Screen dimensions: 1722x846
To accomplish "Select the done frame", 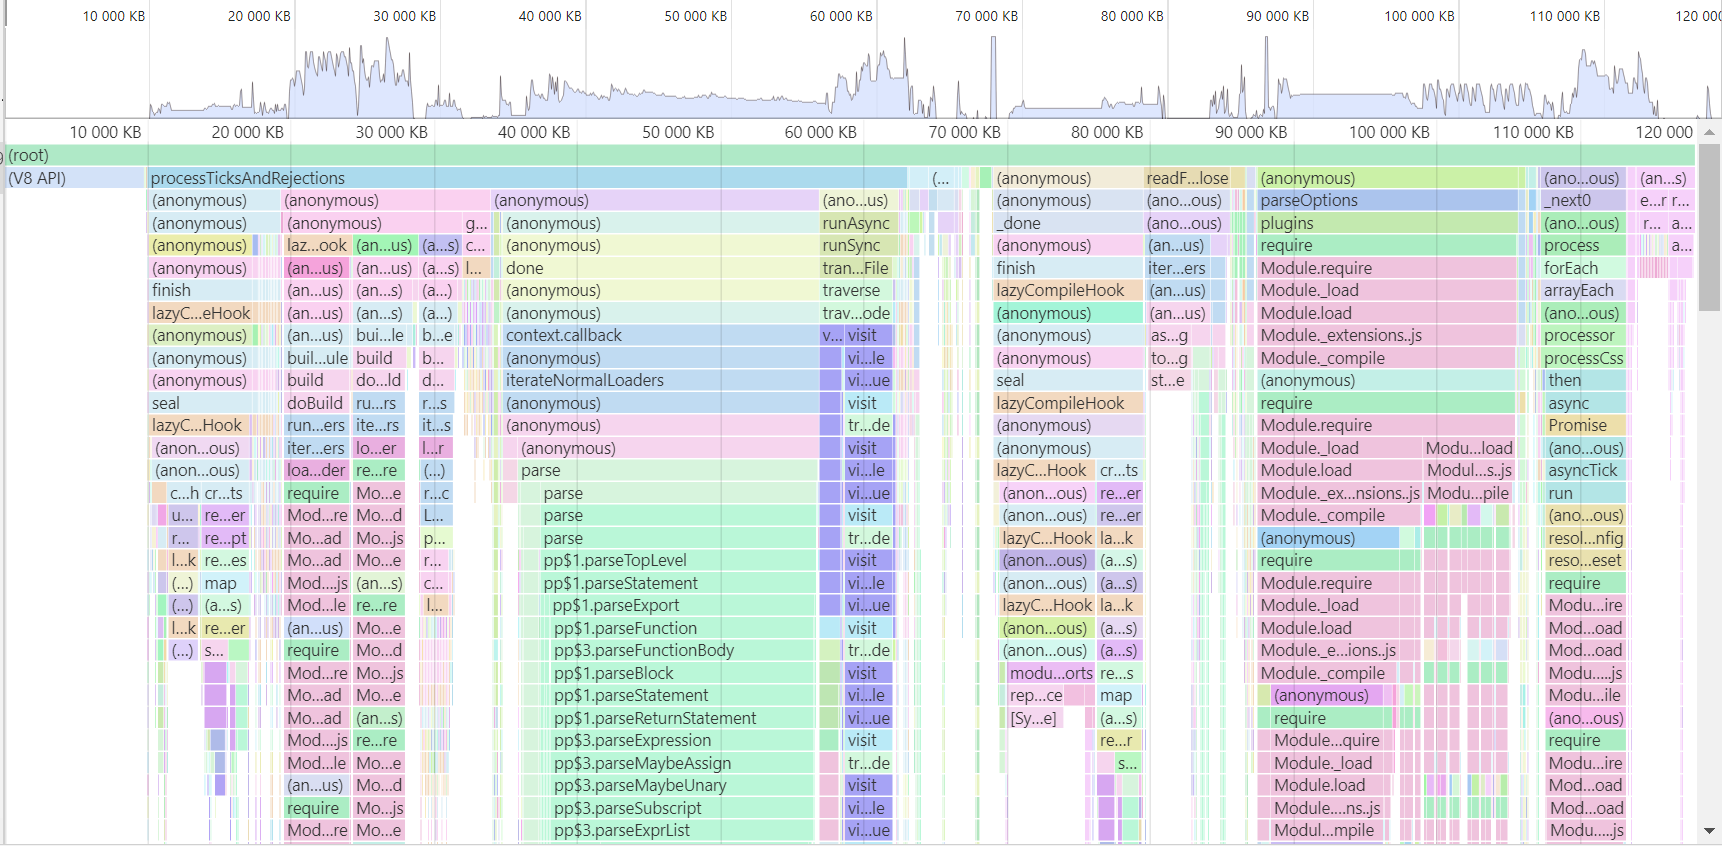I will (x=659, y=268).
